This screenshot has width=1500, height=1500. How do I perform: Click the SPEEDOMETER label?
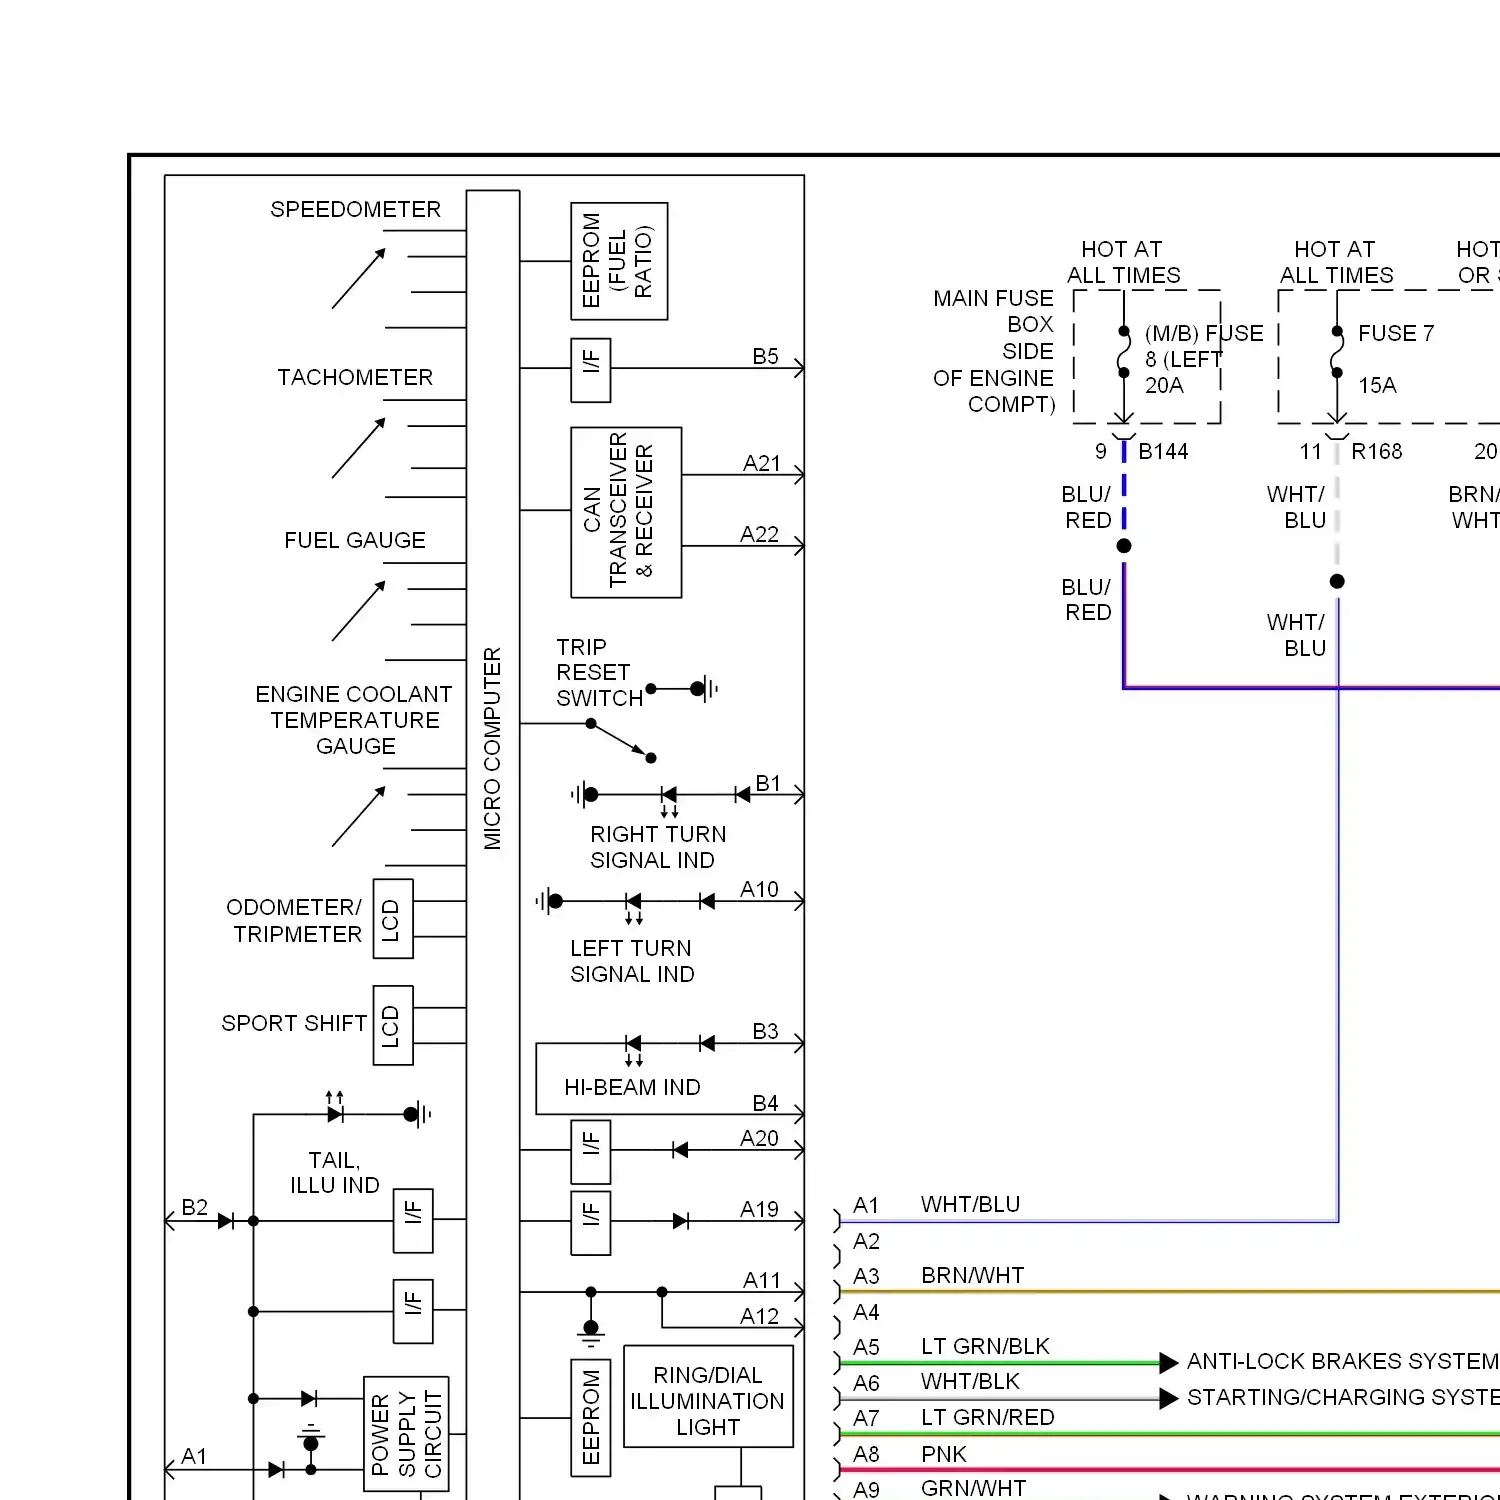click(x=355, y=209)
